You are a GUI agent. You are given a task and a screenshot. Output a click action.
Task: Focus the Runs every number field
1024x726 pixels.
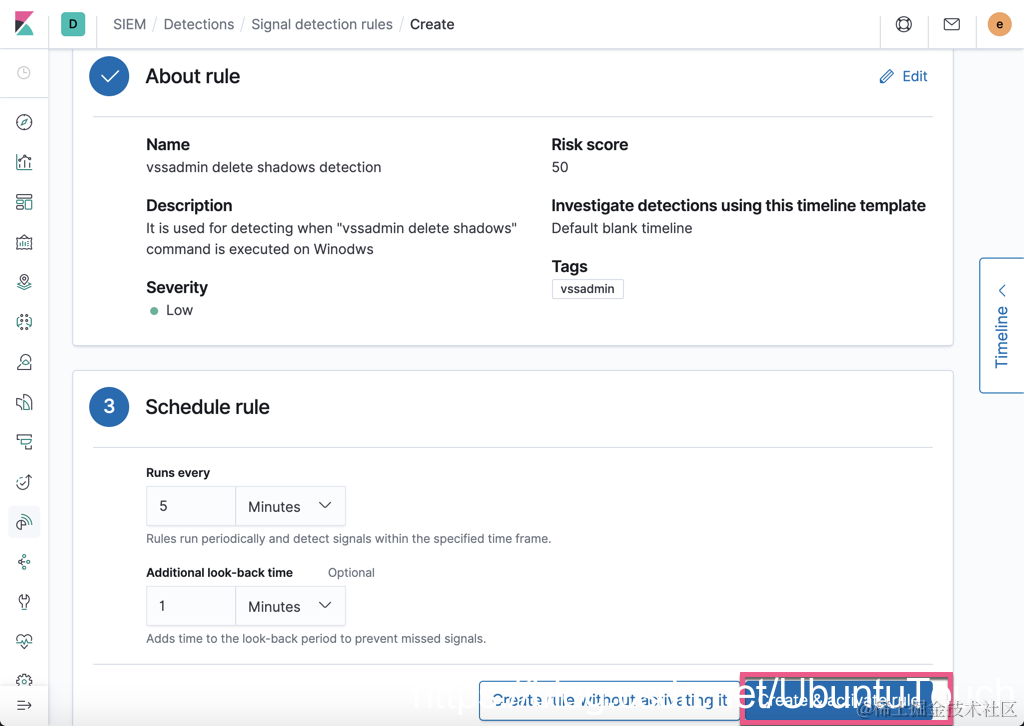pyautogui.click(x=191, y=506)
